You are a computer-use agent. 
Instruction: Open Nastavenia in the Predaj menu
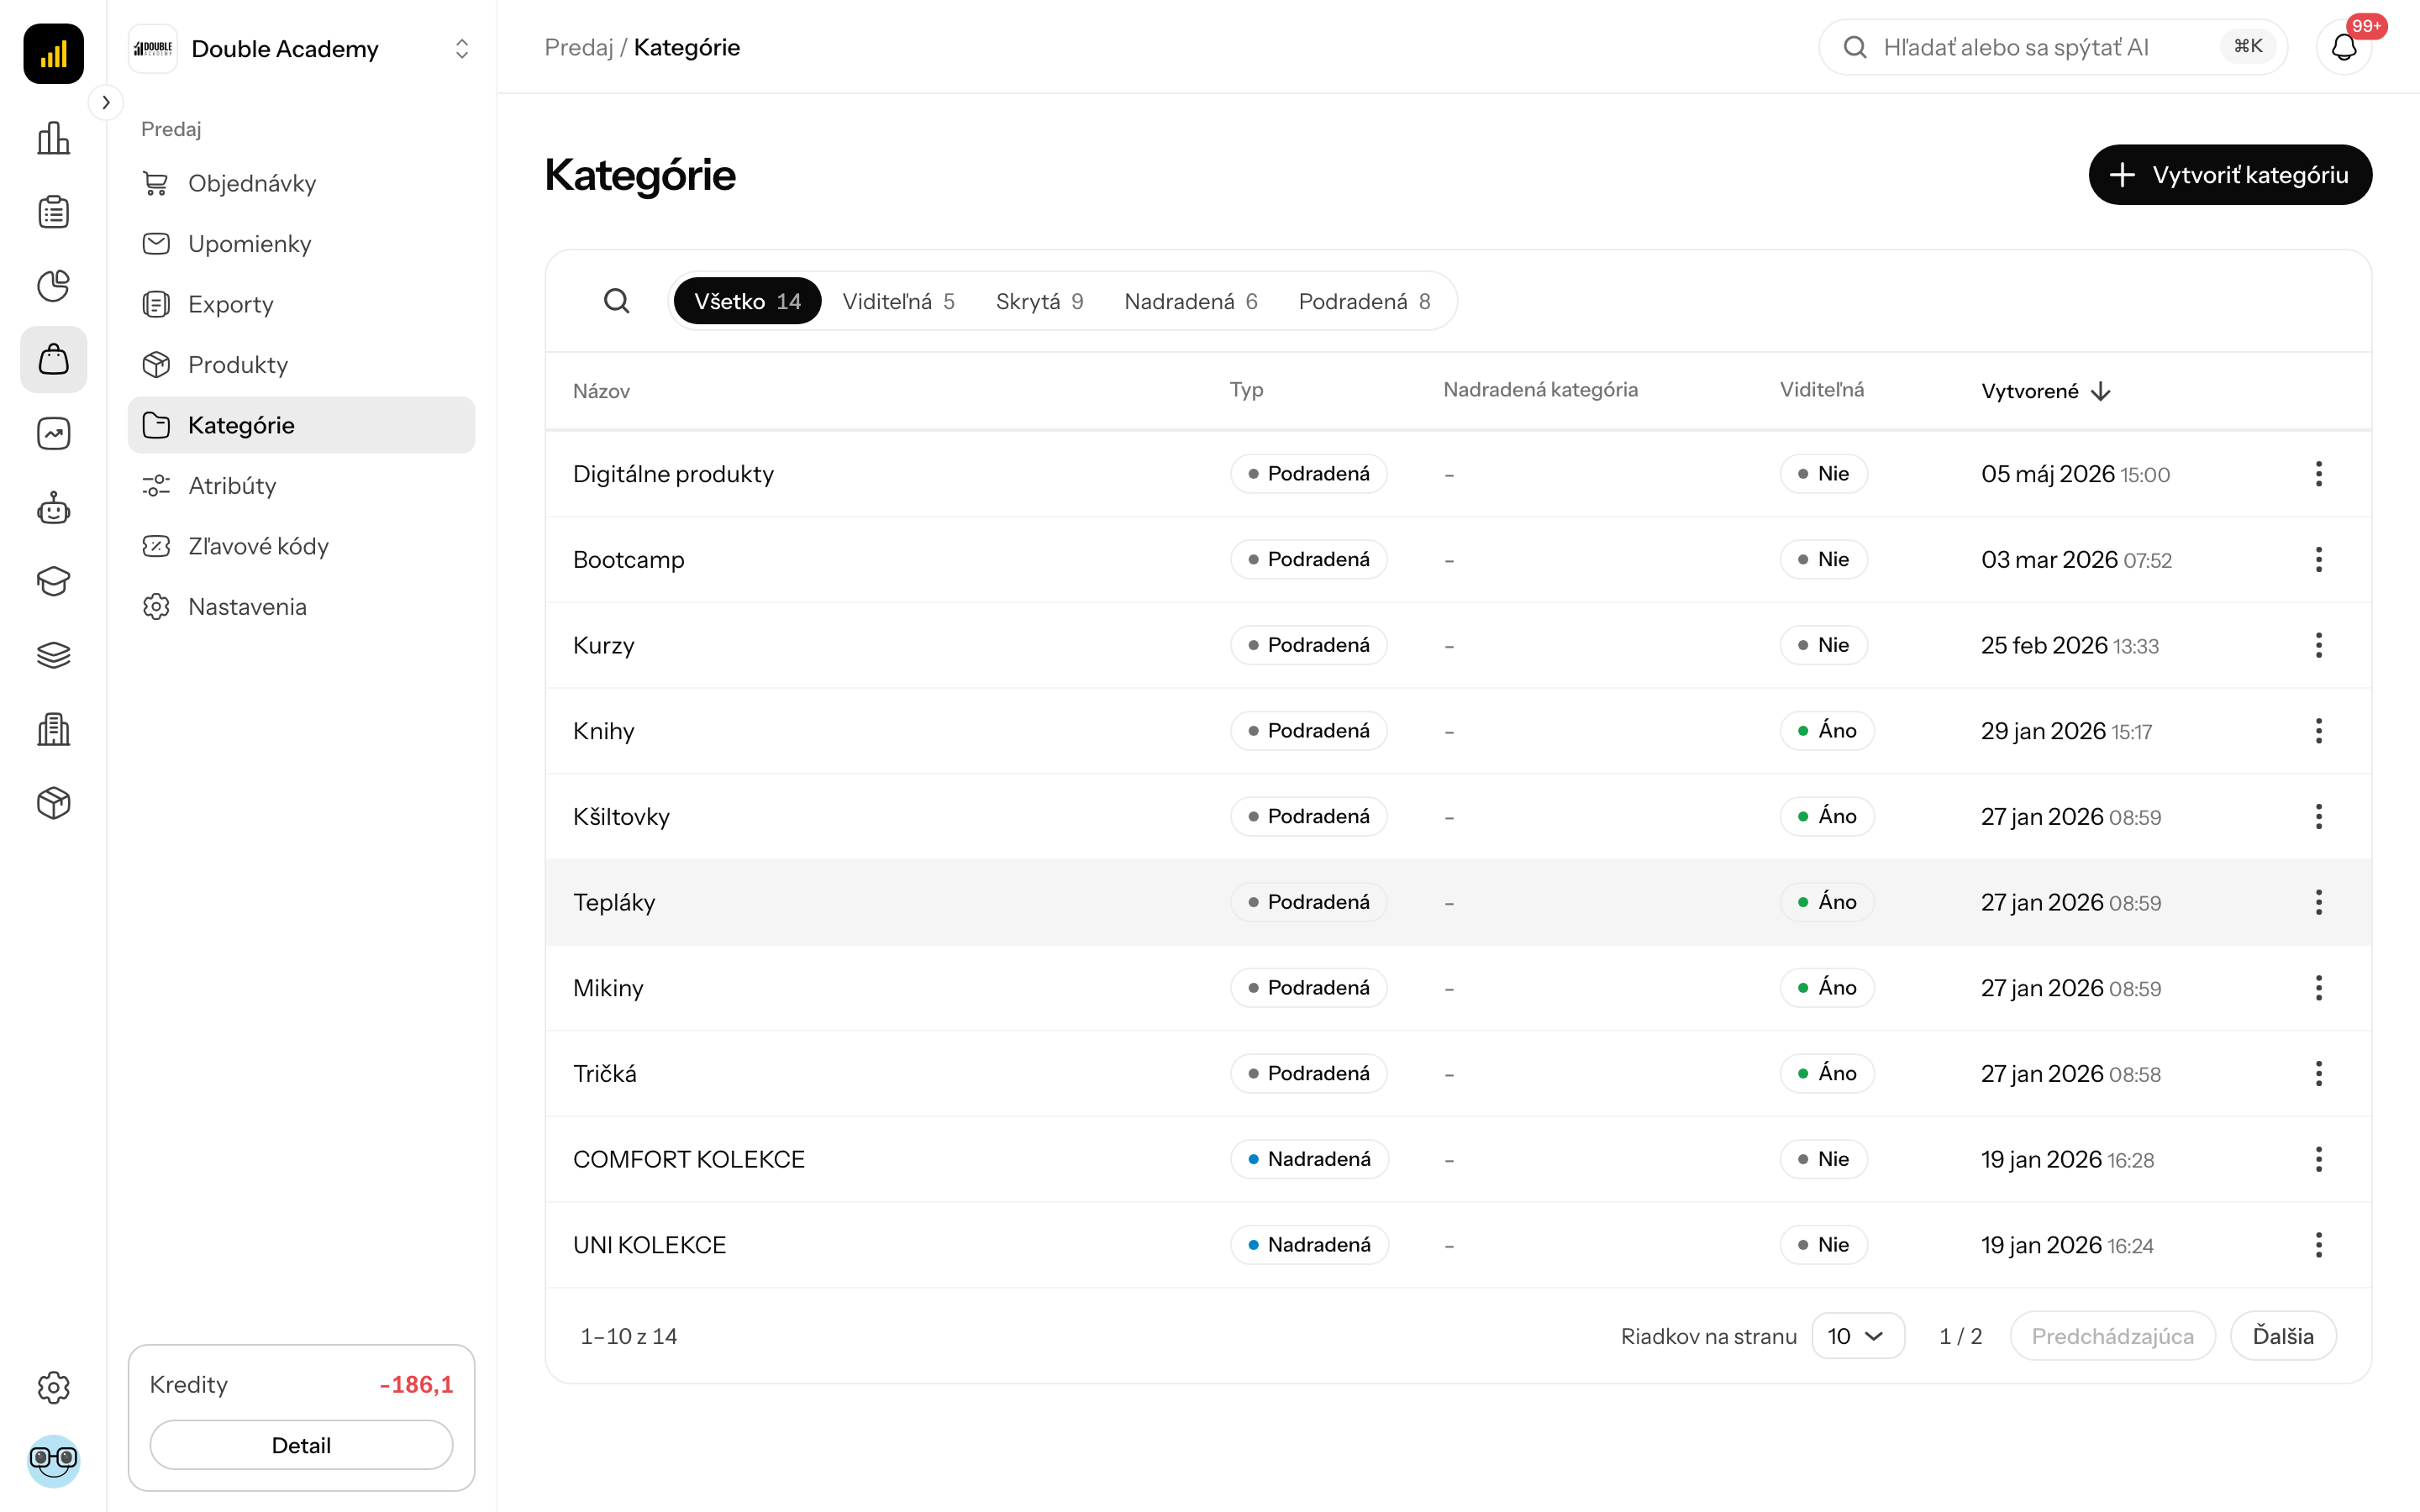301,607
